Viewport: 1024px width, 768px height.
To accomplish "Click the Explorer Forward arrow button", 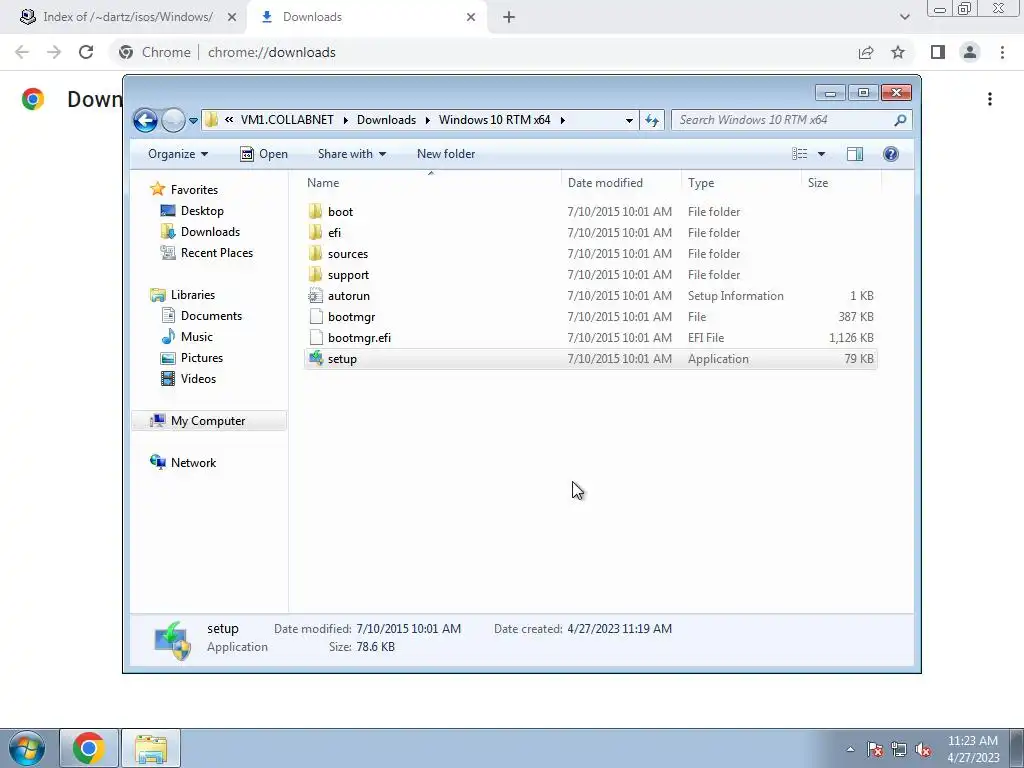I will [173, 120].
